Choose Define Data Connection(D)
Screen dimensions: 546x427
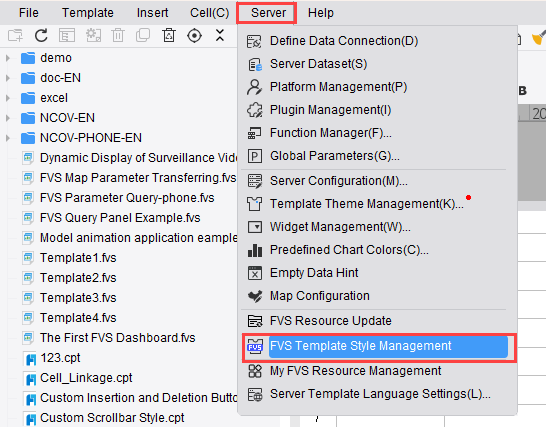tap(344, 41)
